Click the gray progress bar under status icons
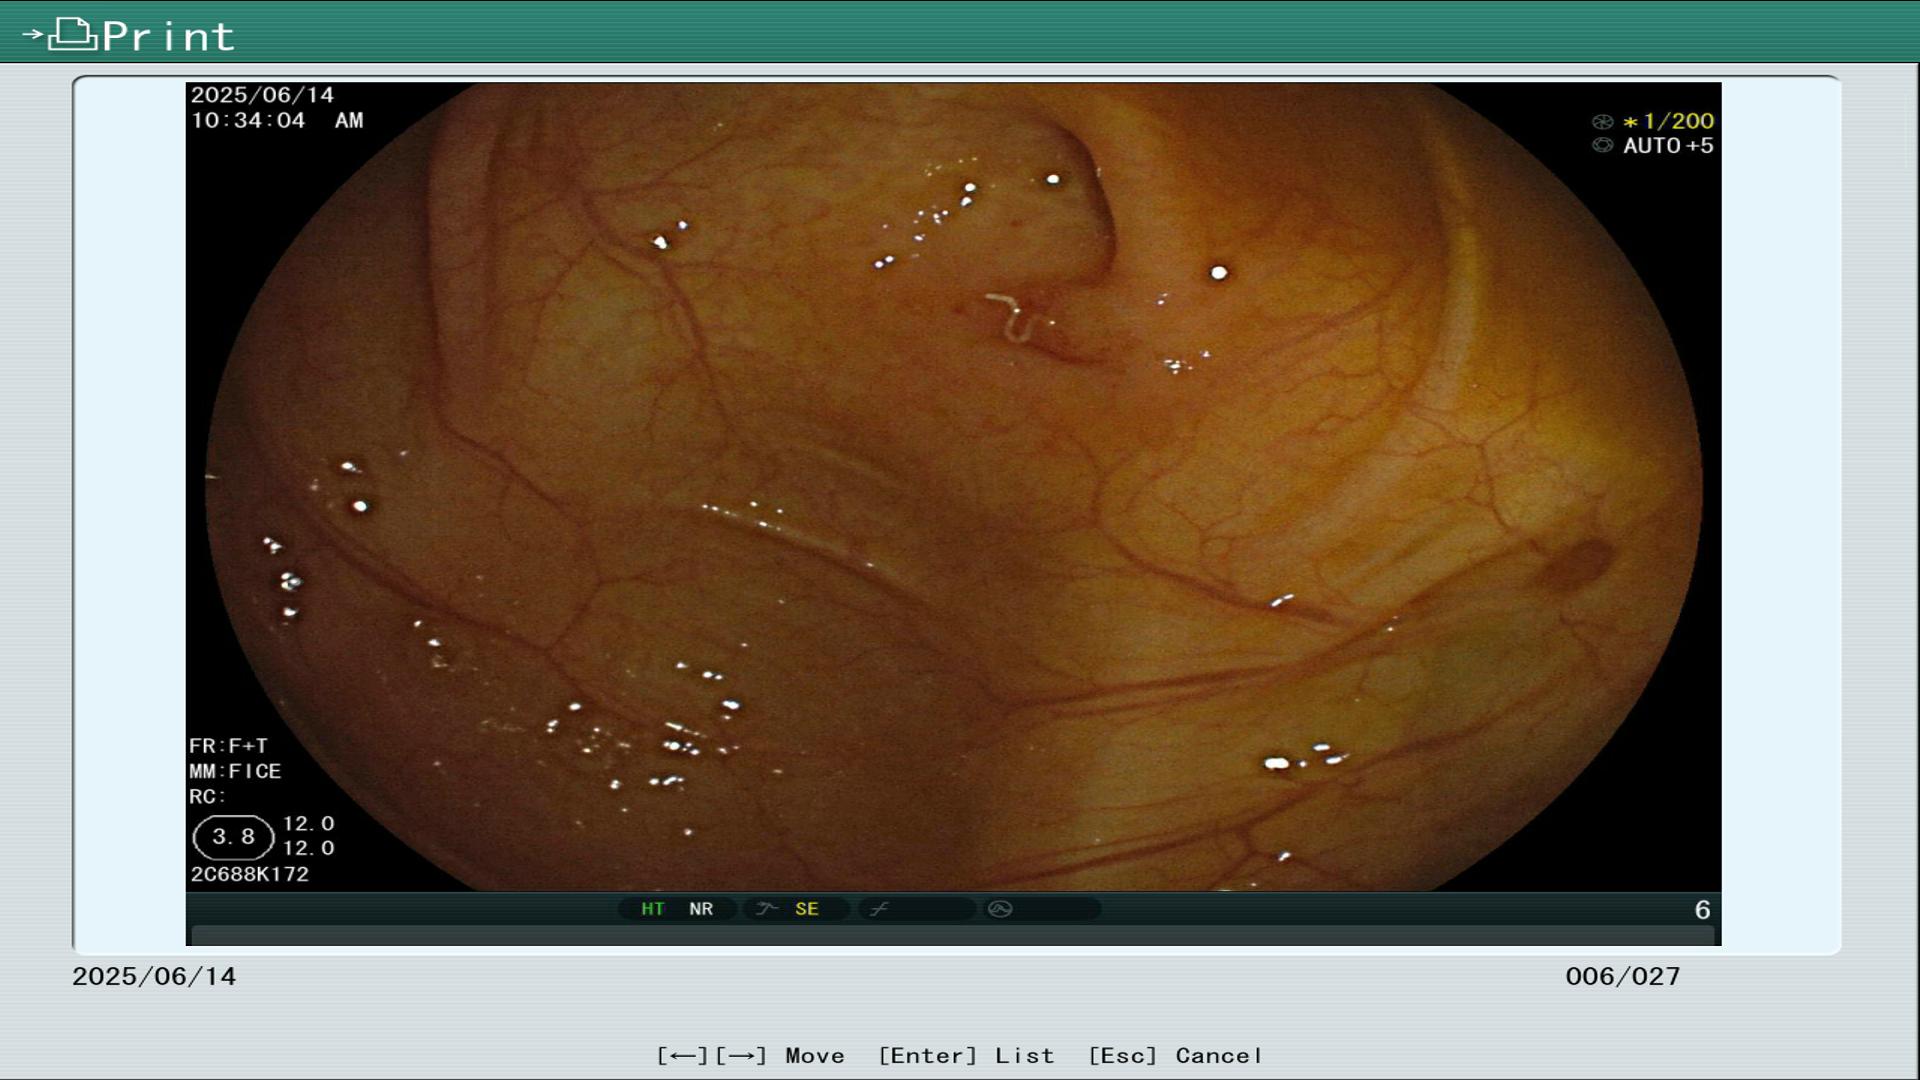This screenshot has height=1080, width=1920. coord(952,935)
